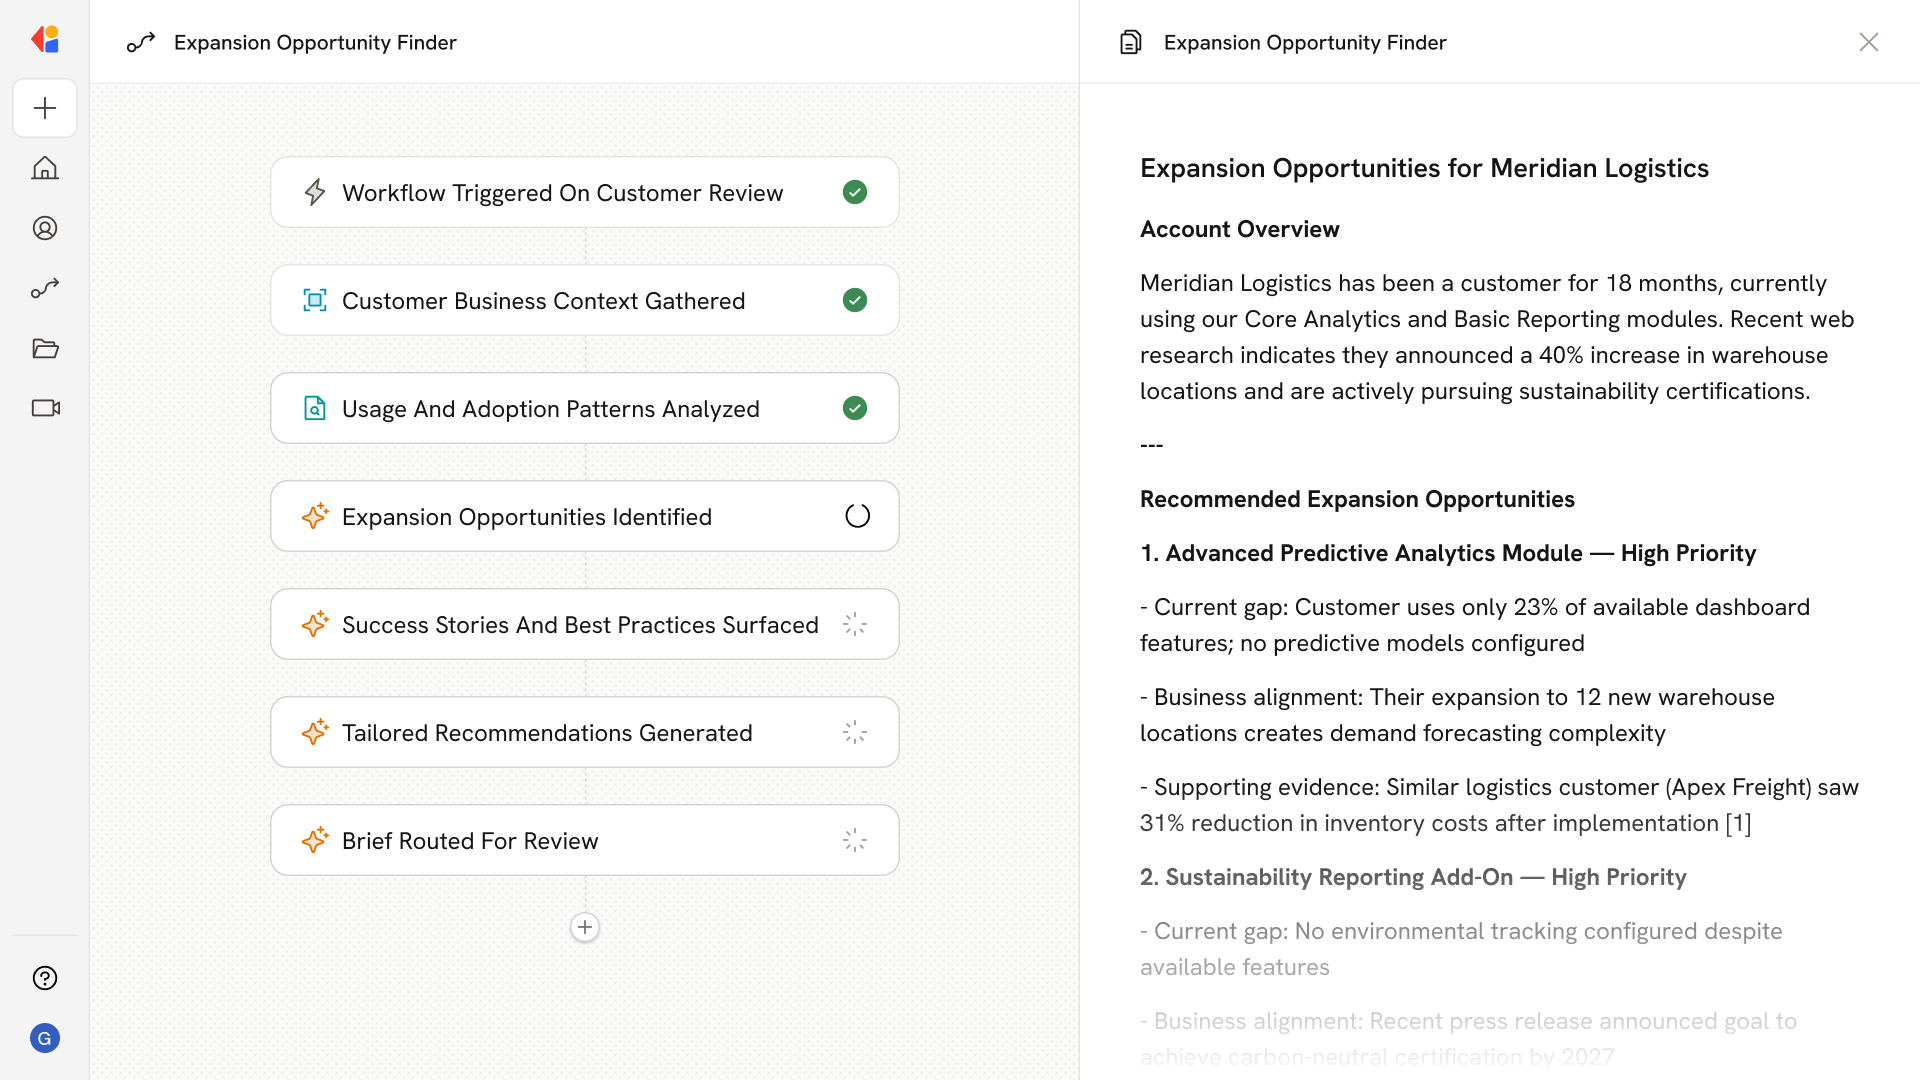Close the Expansion Opportunity Finder side panel
This screenshot has height=1080, width=1920.
(1868, 42)
